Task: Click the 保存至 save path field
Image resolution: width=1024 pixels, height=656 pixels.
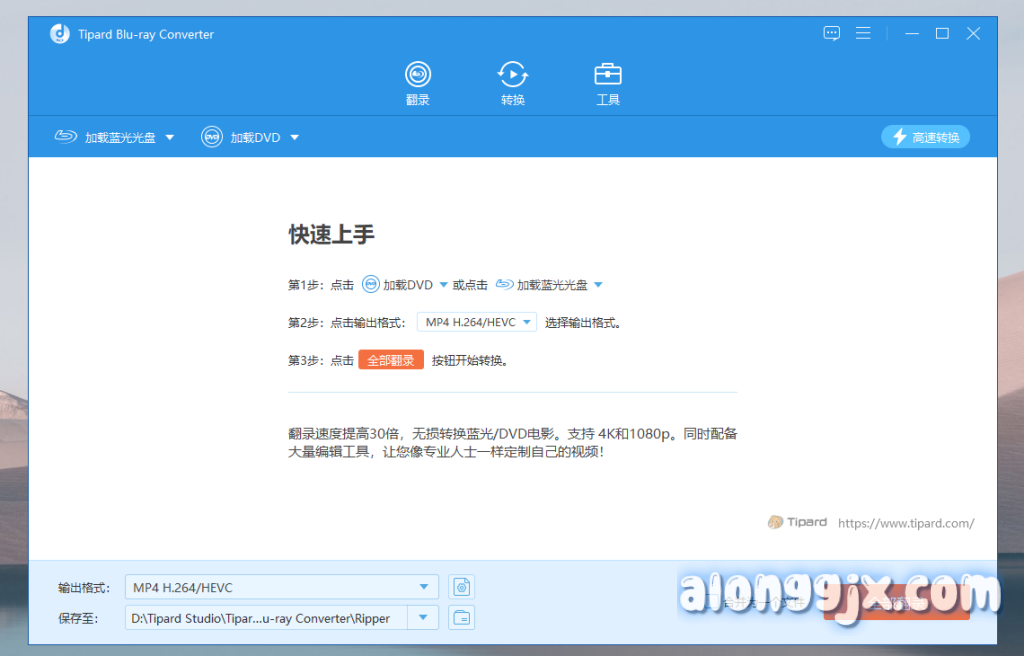Action: point(267,618)
